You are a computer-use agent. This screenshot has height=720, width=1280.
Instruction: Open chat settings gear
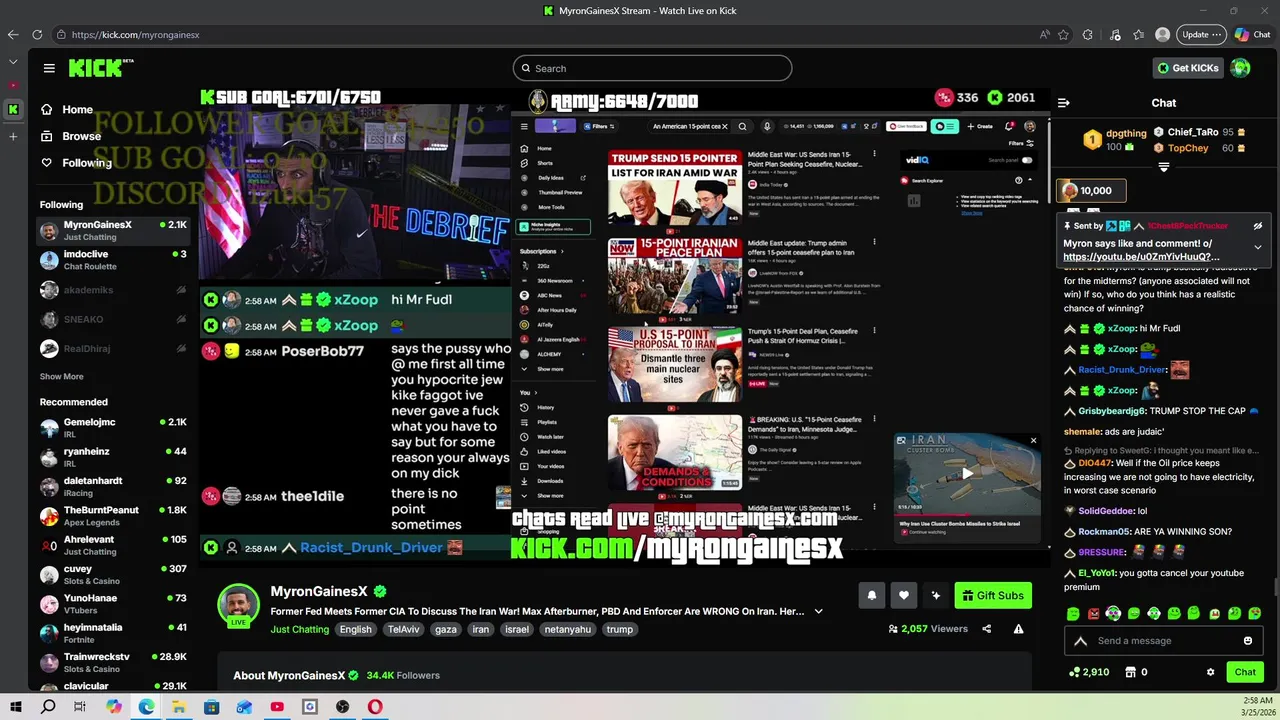click(1210, 672)
